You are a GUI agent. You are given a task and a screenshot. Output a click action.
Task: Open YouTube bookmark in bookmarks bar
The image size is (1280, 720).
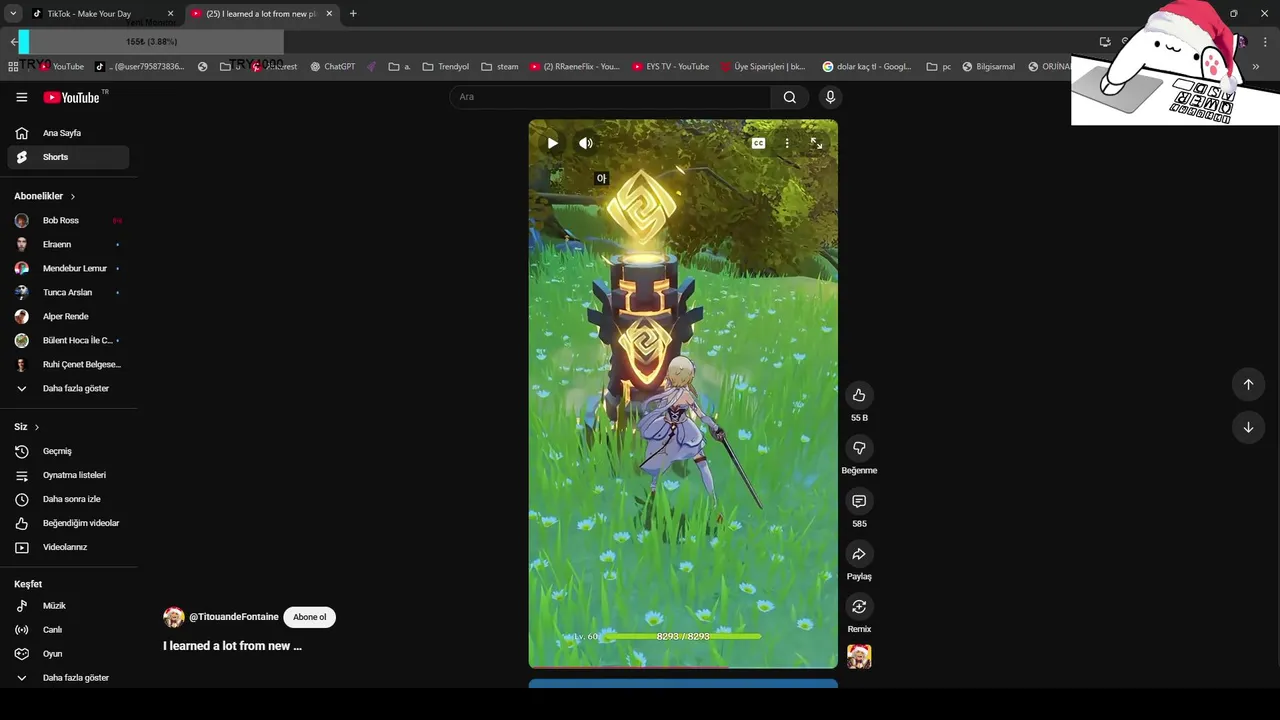[62, 67]
